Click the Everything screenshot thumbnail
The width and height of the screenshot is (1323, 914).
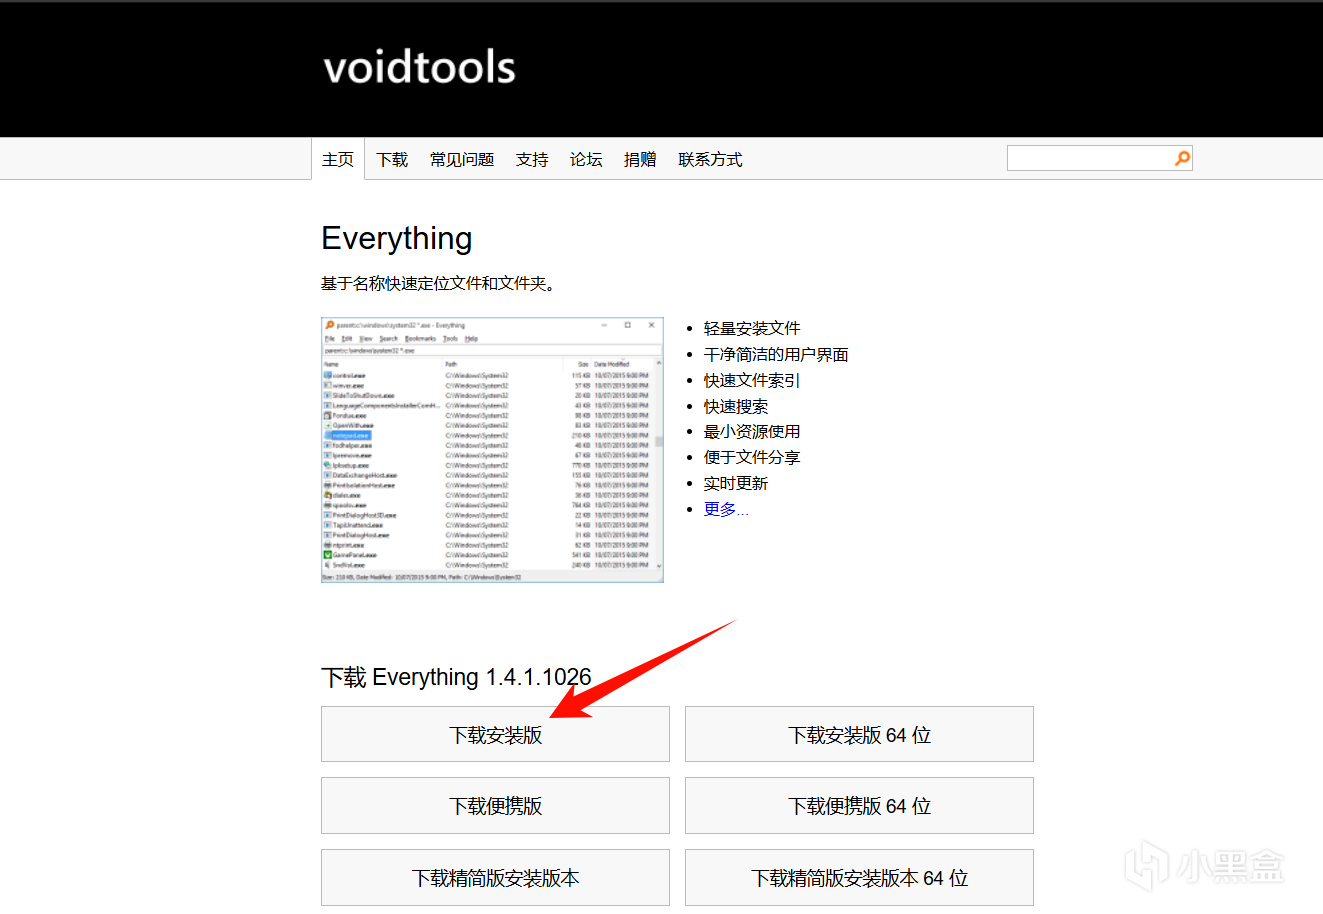[x=492, y=450]
